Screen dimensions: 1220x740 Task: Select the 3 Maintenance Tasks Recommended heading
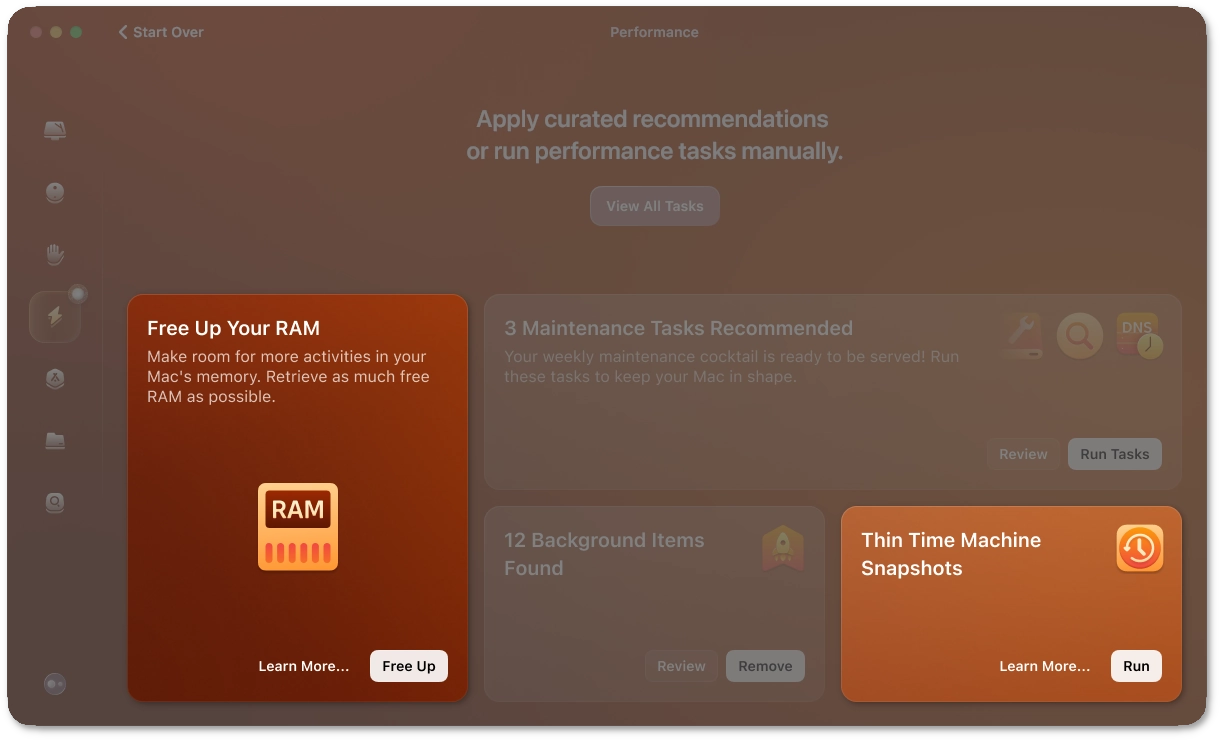coord(678,328)
